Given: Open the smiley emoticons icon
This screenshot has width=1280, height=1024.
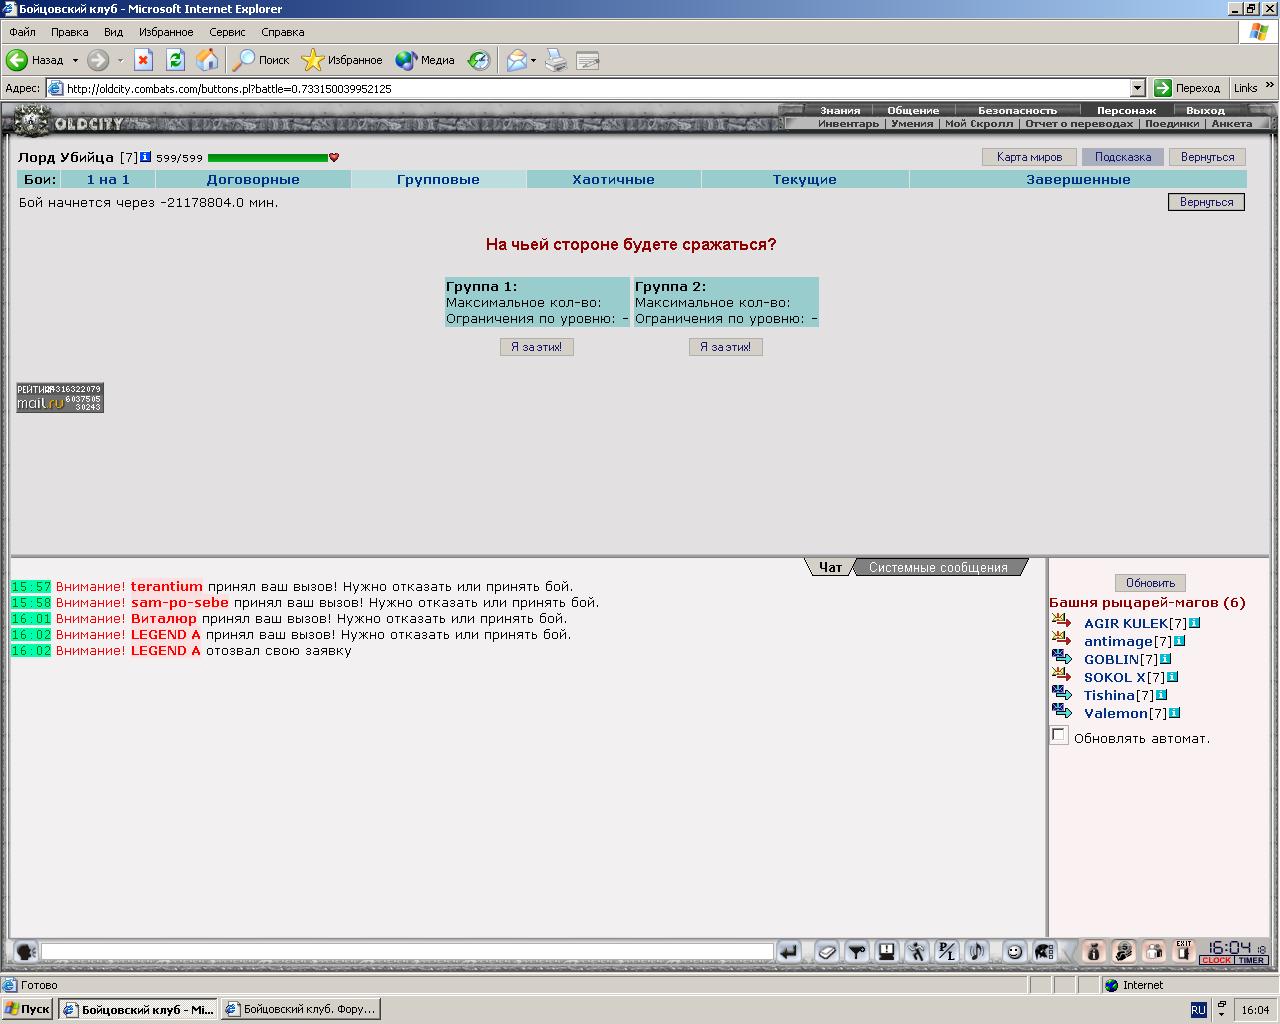Looking at the screenshot, I should tap(1015, 952).
